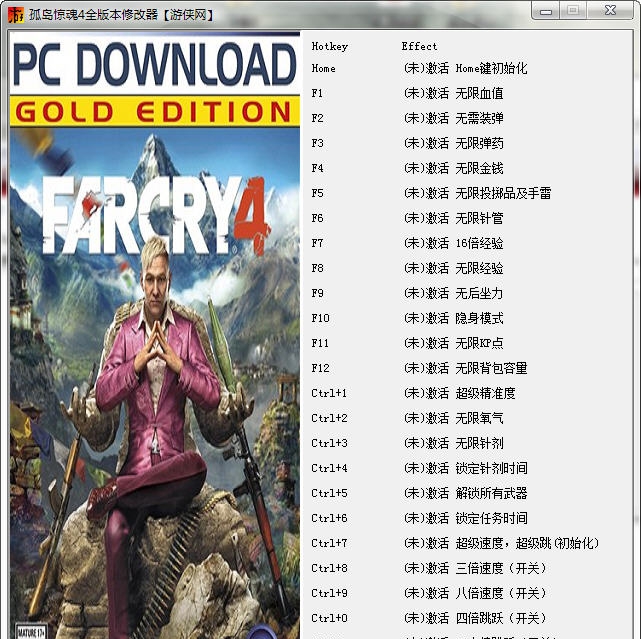
Task: Click the 'Ctrl+2' hotkey label
Action: pos(329,418)
